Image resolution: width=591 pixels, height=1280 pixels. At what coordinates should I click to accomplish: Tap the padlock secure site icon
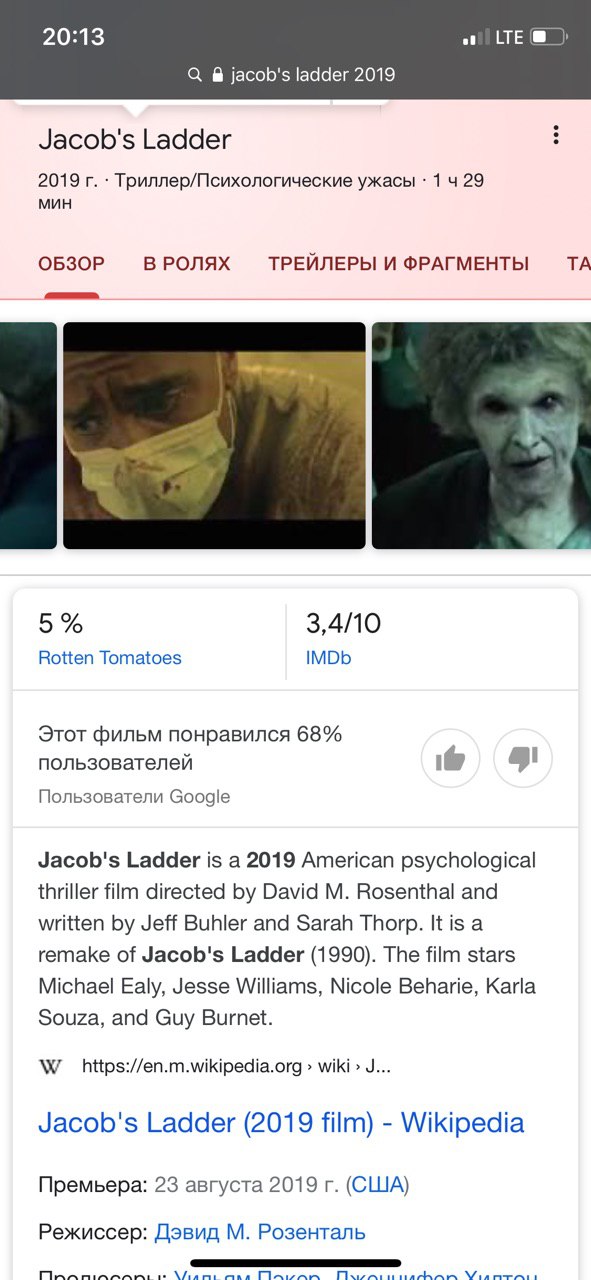coord(217,75)
